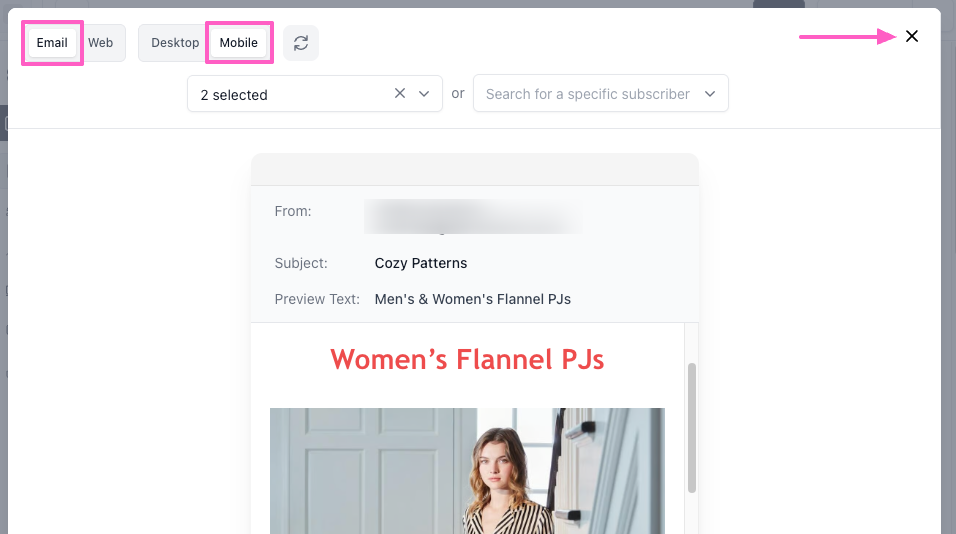Select the Mobile preview mode

[239, 43]
